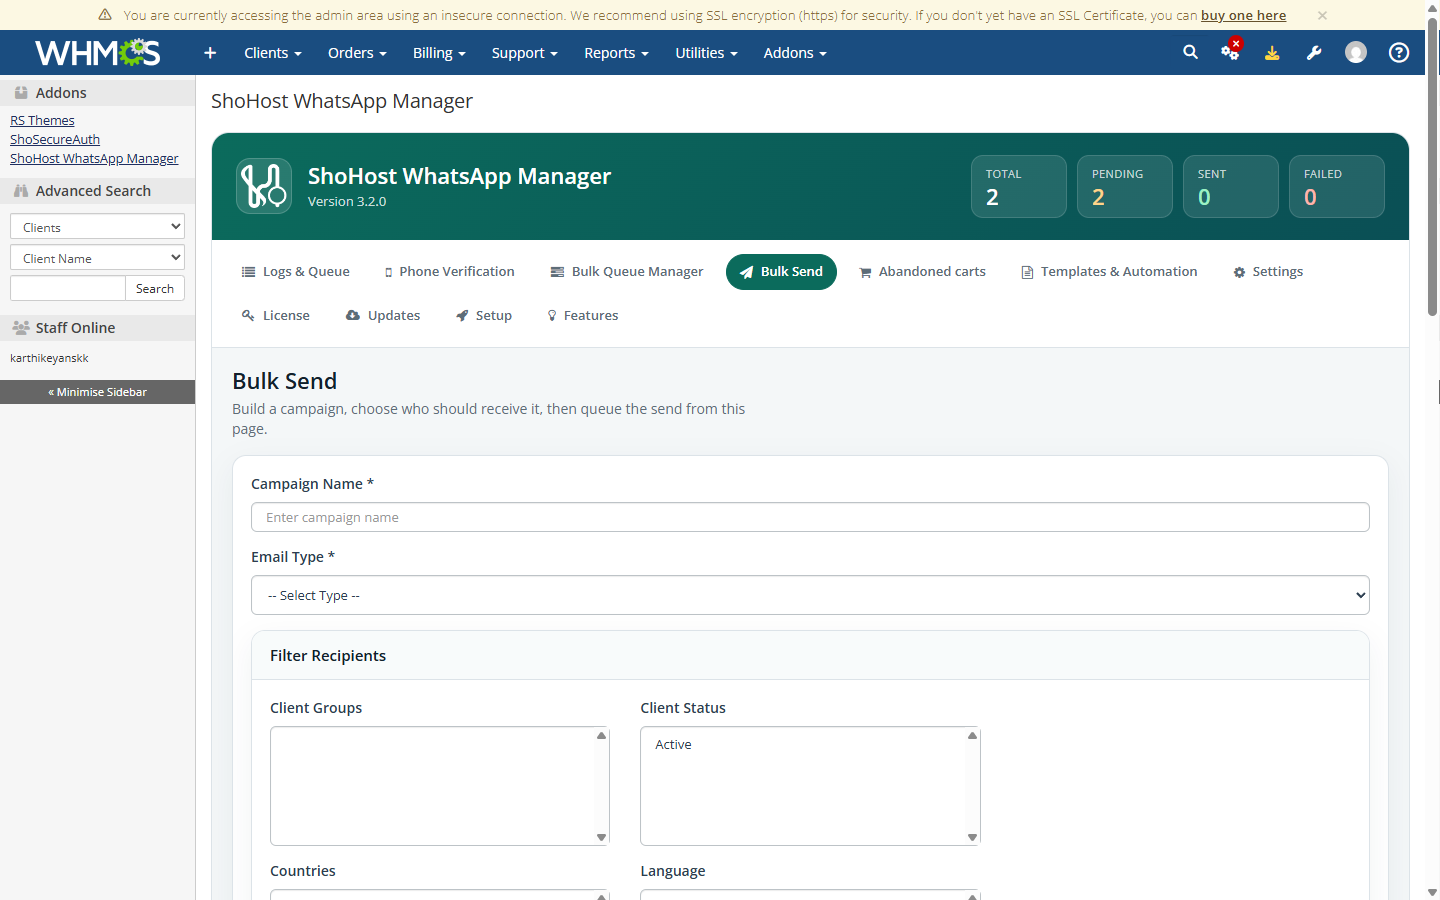Select the Bulk Send tab

click(x=781, y=272)
